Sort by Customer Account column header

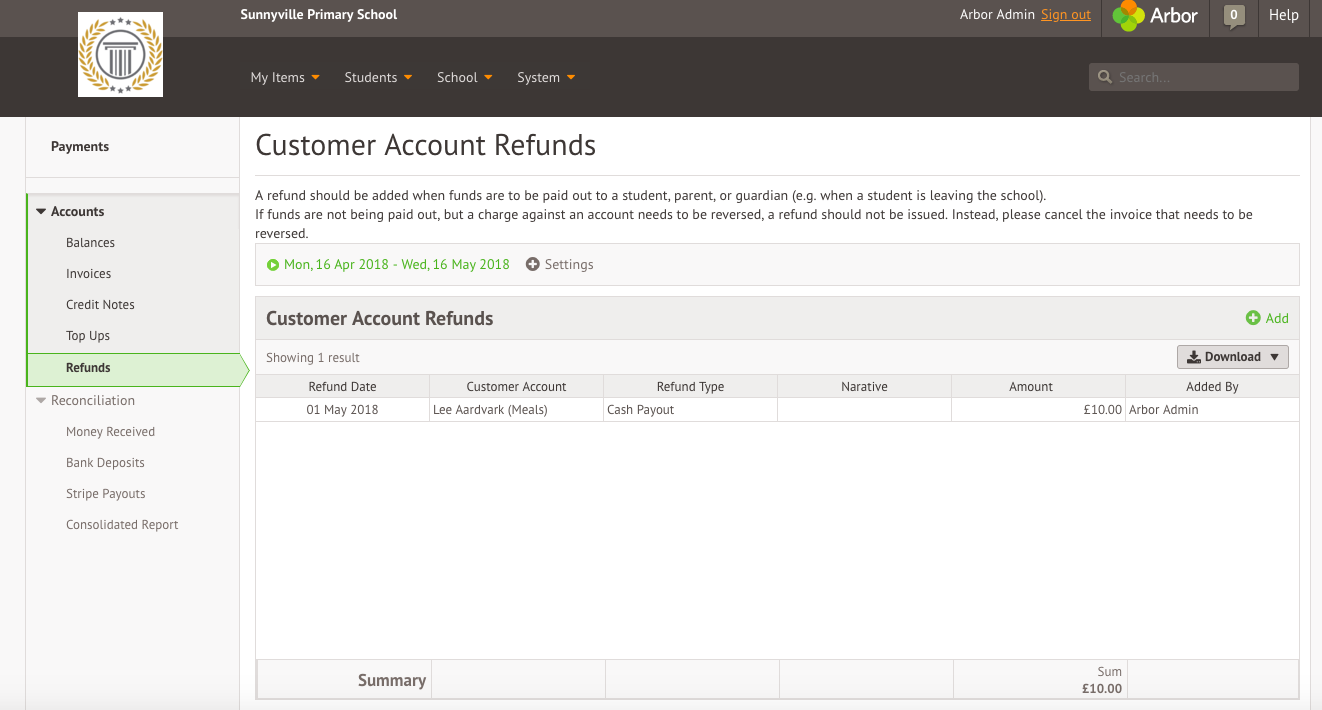coord(516,387)
